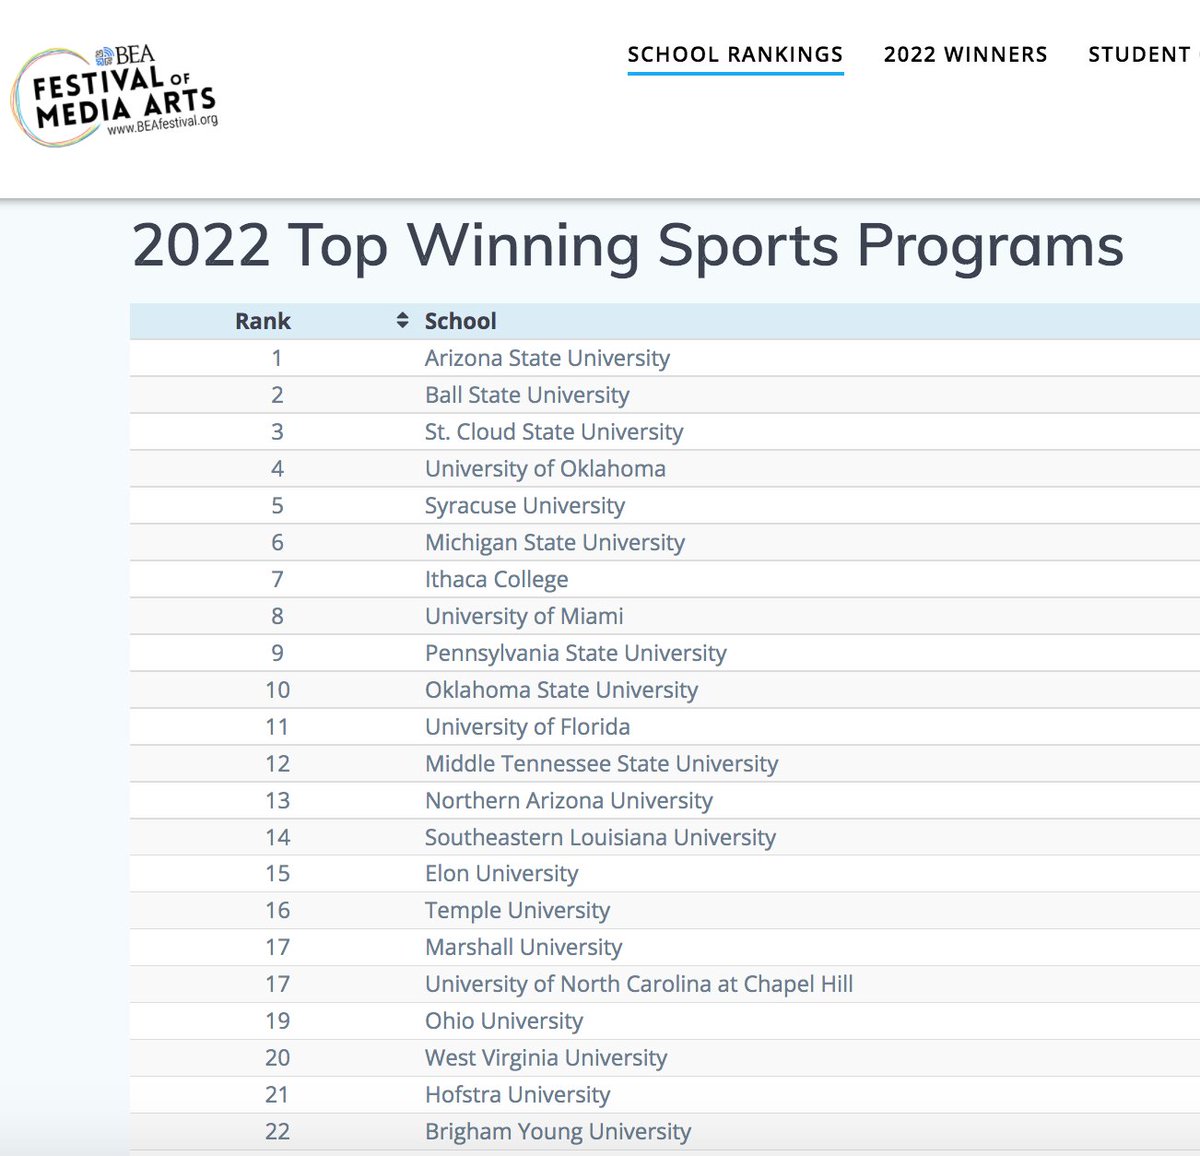Image resolution: width=1200 pixels, height=1156 pixels.
Task: Select University of North Carolina at Chapel Hill
Action: tap(639, 985)
